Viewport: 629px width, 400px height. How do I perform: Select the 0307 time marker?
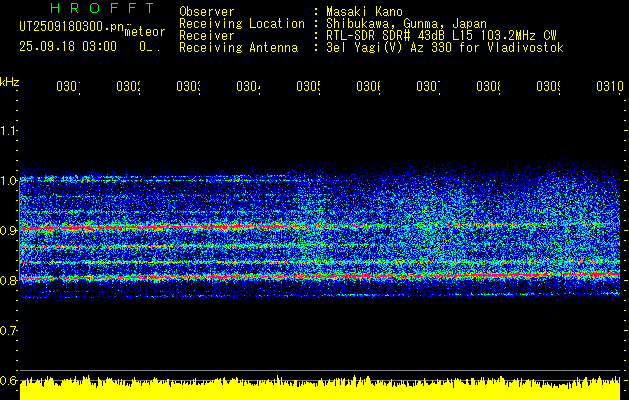click(428, 86)
